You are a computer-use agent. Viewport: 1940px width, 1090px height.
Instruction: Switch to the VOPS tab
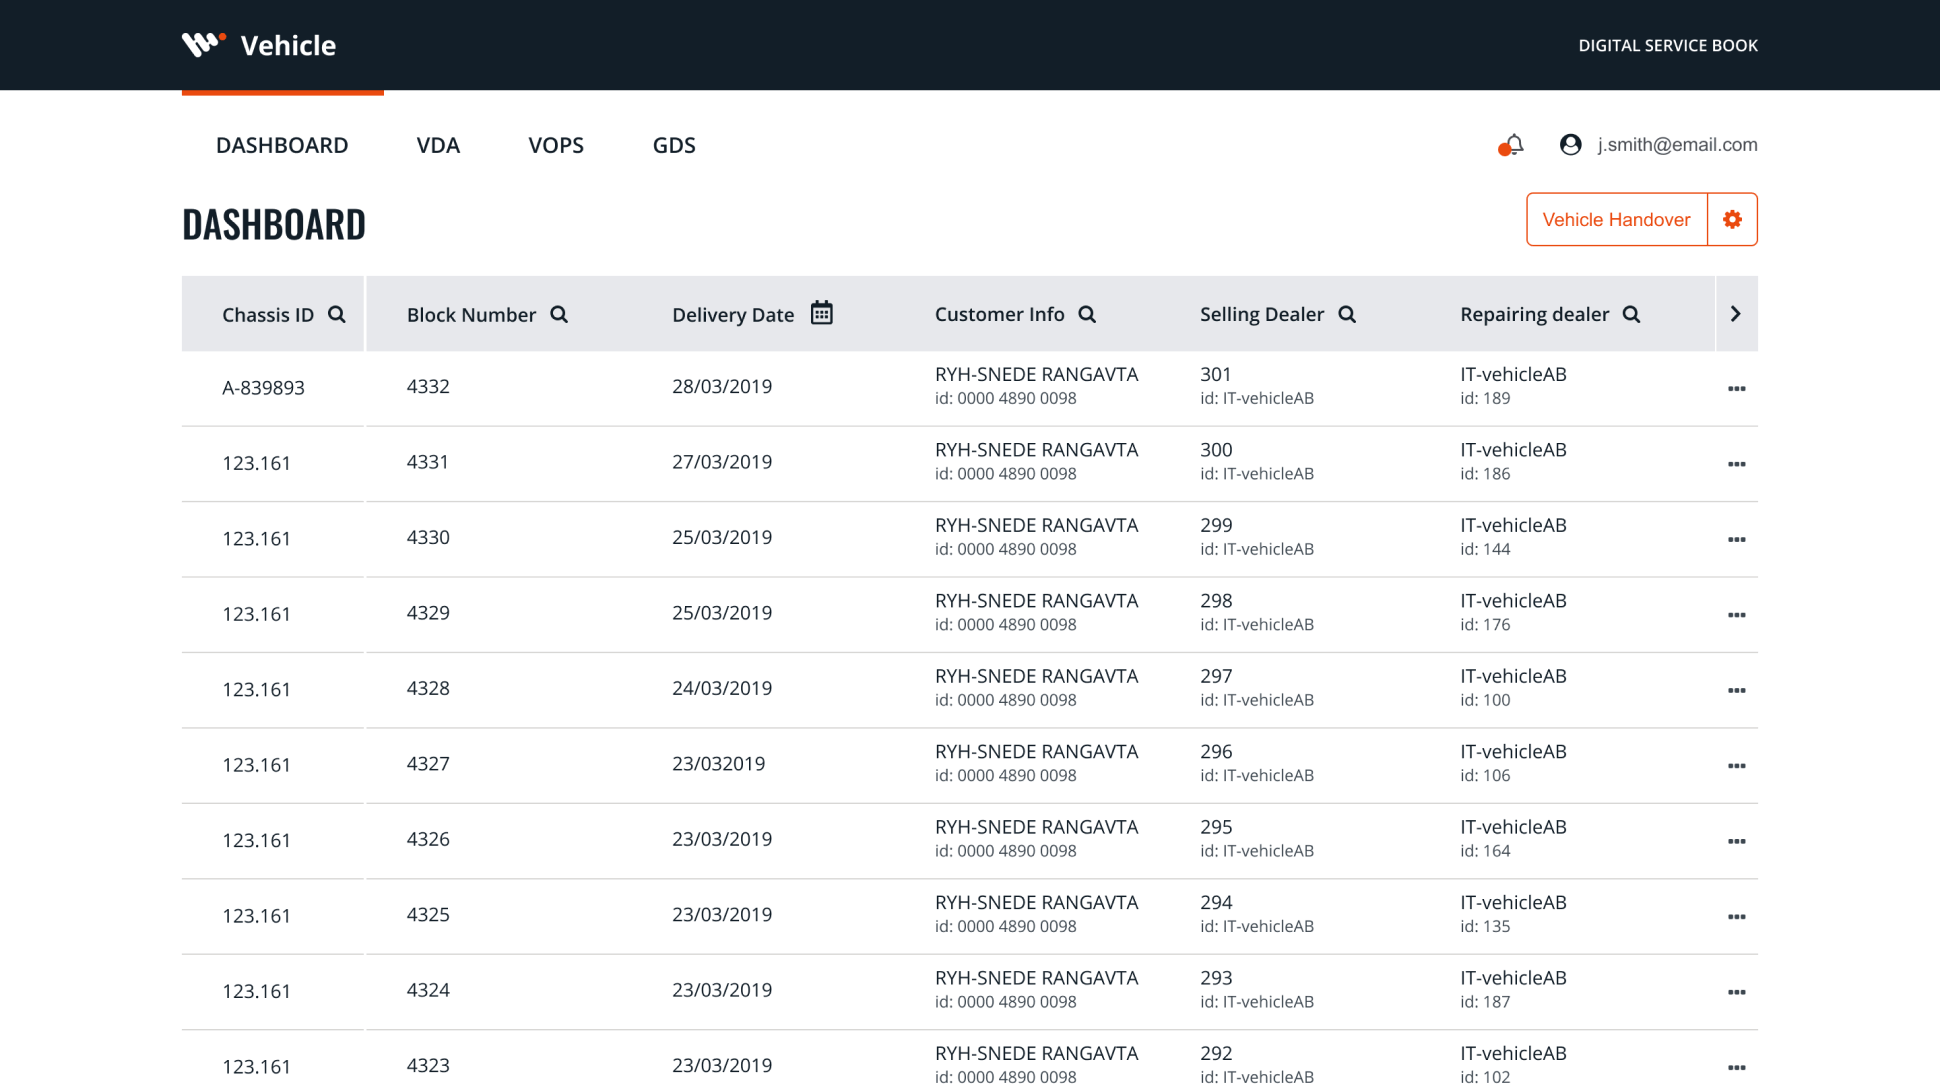(556, 146)
